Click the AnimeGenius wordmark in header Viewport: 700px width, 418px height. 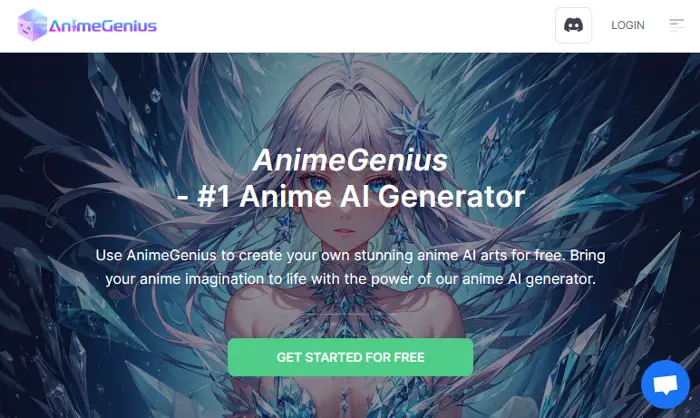click(x=103, y=25)
